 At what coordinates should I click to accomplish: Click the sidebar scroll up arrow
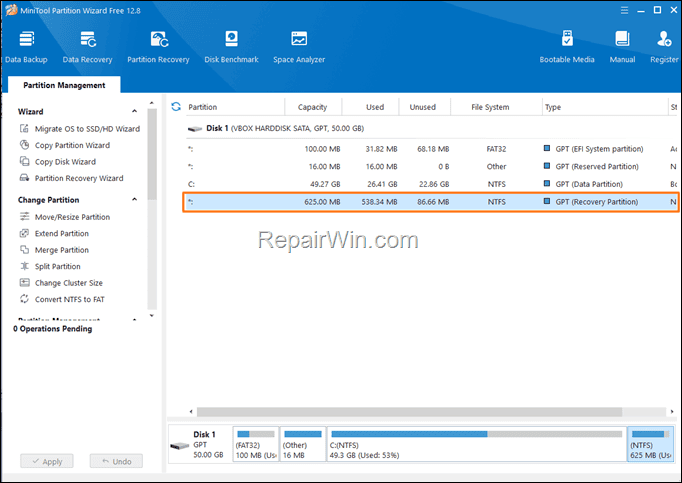coord(152,103)
